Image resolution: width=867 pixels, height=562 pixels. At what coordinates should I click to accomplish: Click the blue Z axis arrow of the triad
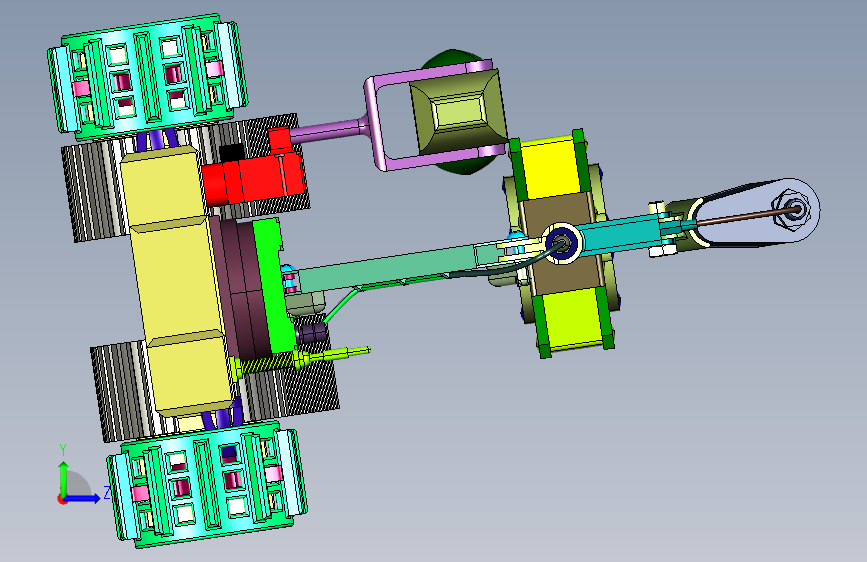tap(83, 498)
